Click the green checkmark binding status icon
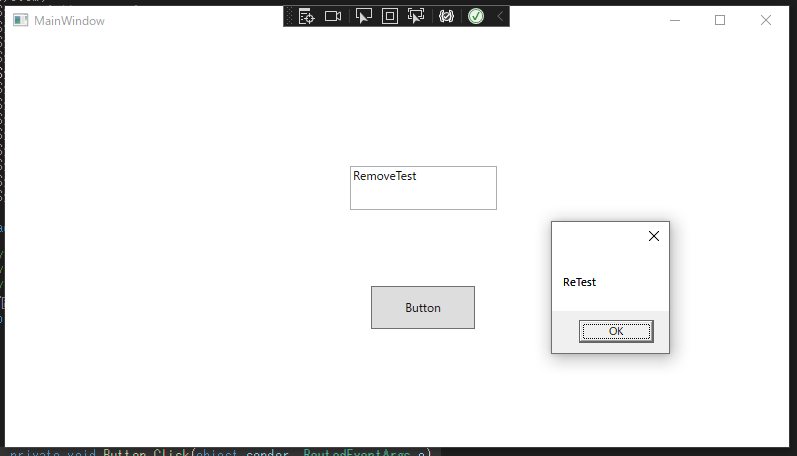 pyautogui.click(x=476, y=16)
